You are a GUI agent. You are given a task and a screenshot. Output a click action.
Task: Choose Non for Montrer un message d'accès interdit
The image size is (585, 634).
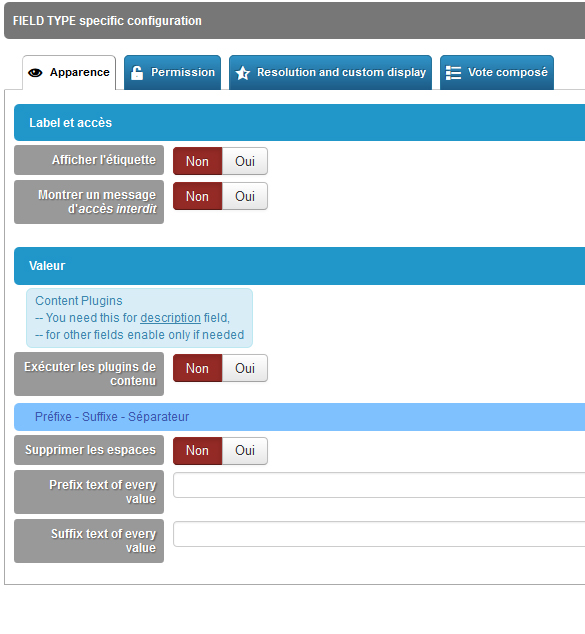coord(197,196)
